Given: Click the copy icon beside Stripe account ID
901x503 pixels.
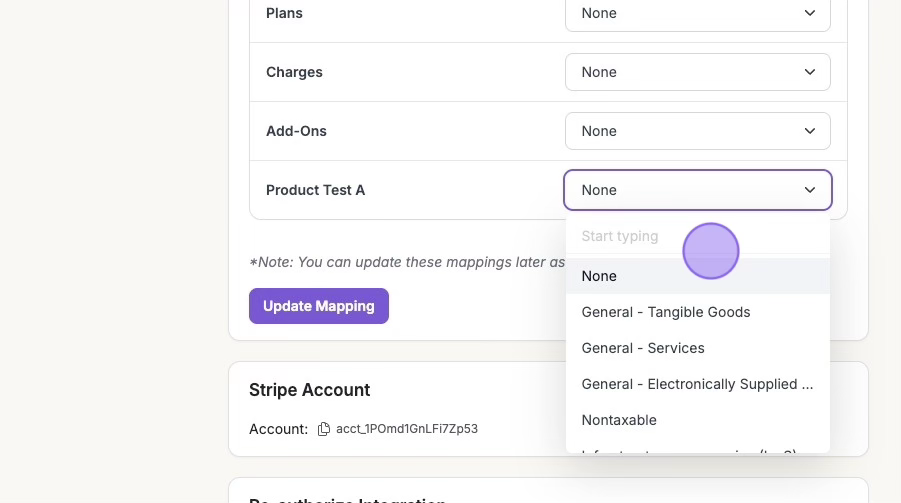Looking at the screenshot, I should tap(323, 429).
